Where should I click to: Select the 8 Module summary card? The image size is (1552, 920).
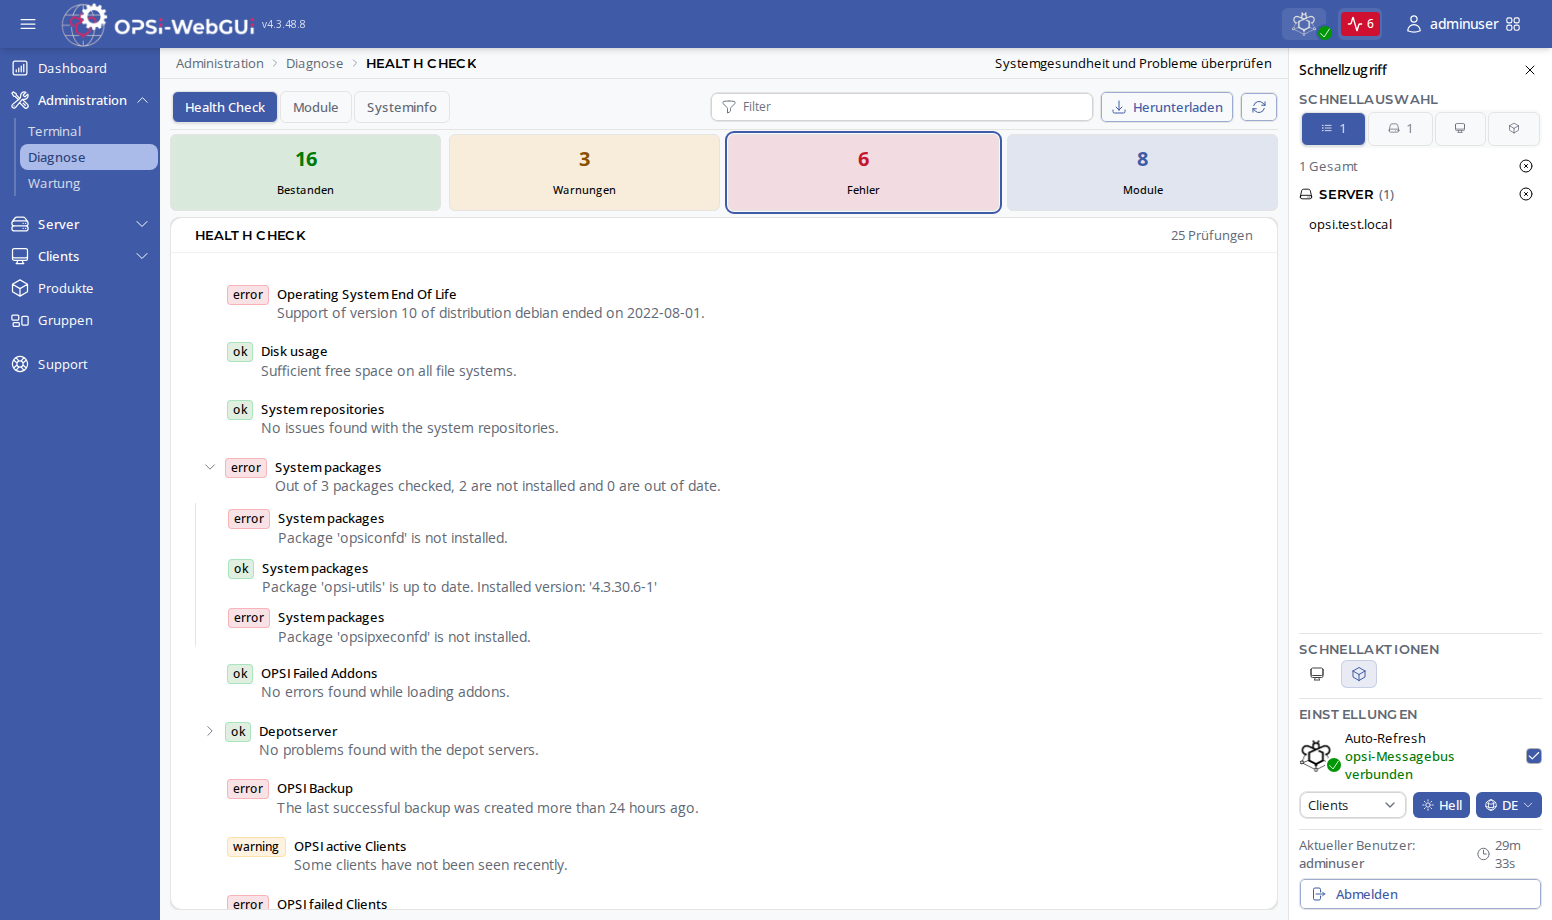coord(1142,172)
